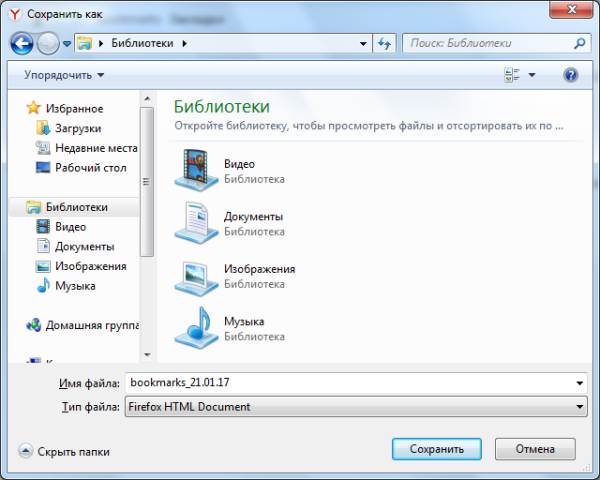The image size is (600, 480).
Task: Click the search magnifier icon
Action: pos(579,44)
